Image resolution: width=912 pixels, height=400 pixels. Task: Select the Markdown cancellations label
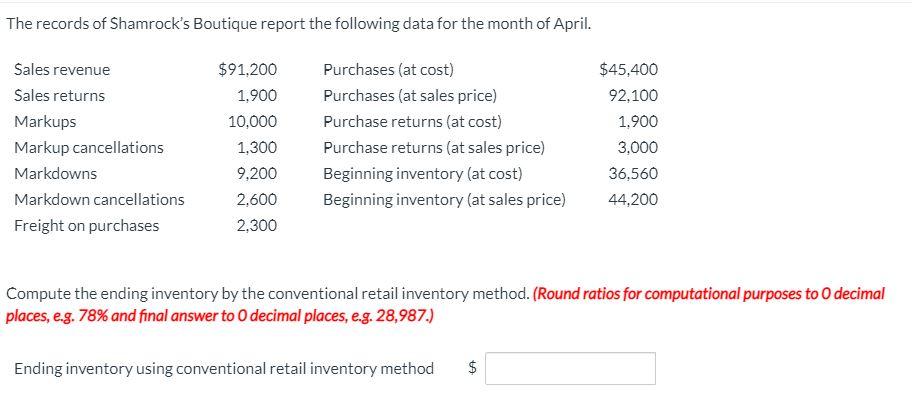click(99, 200)
